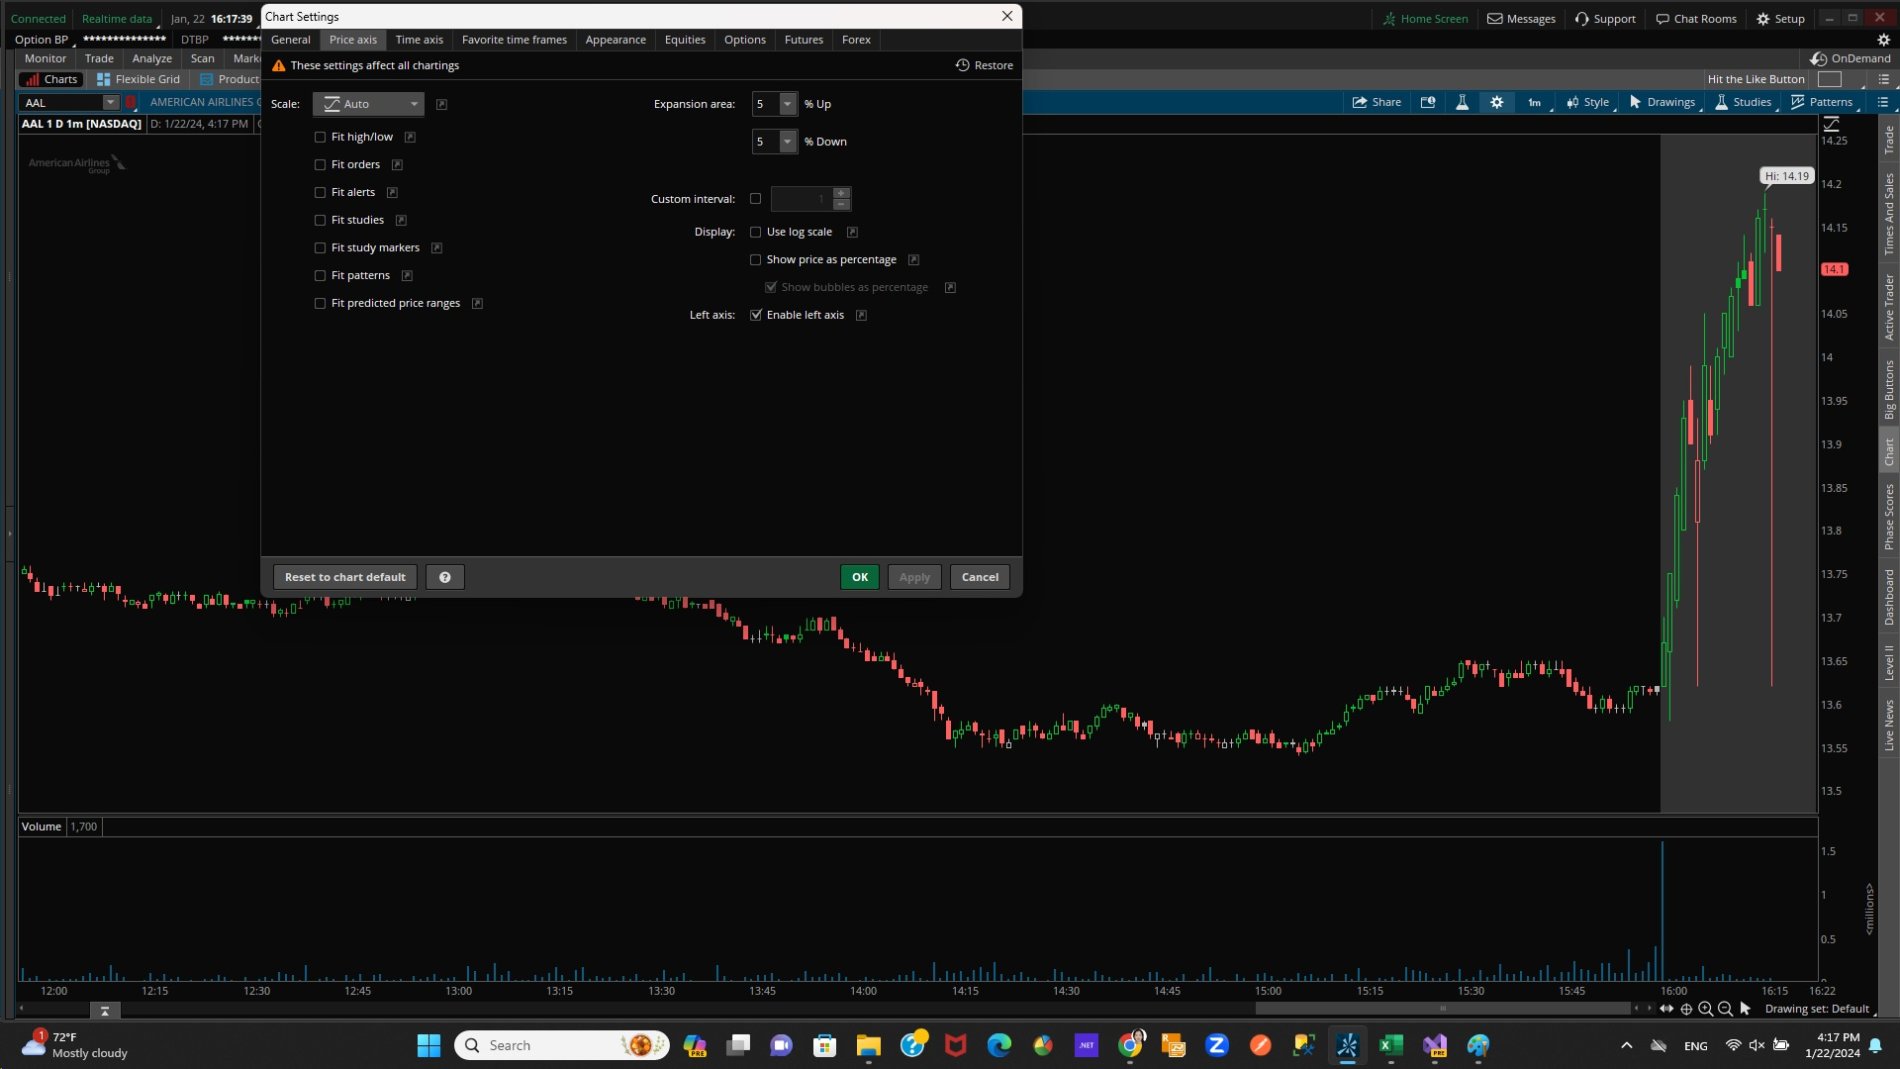The height and width of the screenshot is (1069, 1900).
Task: Click the OK button
Action: click(x=860, y=577)
